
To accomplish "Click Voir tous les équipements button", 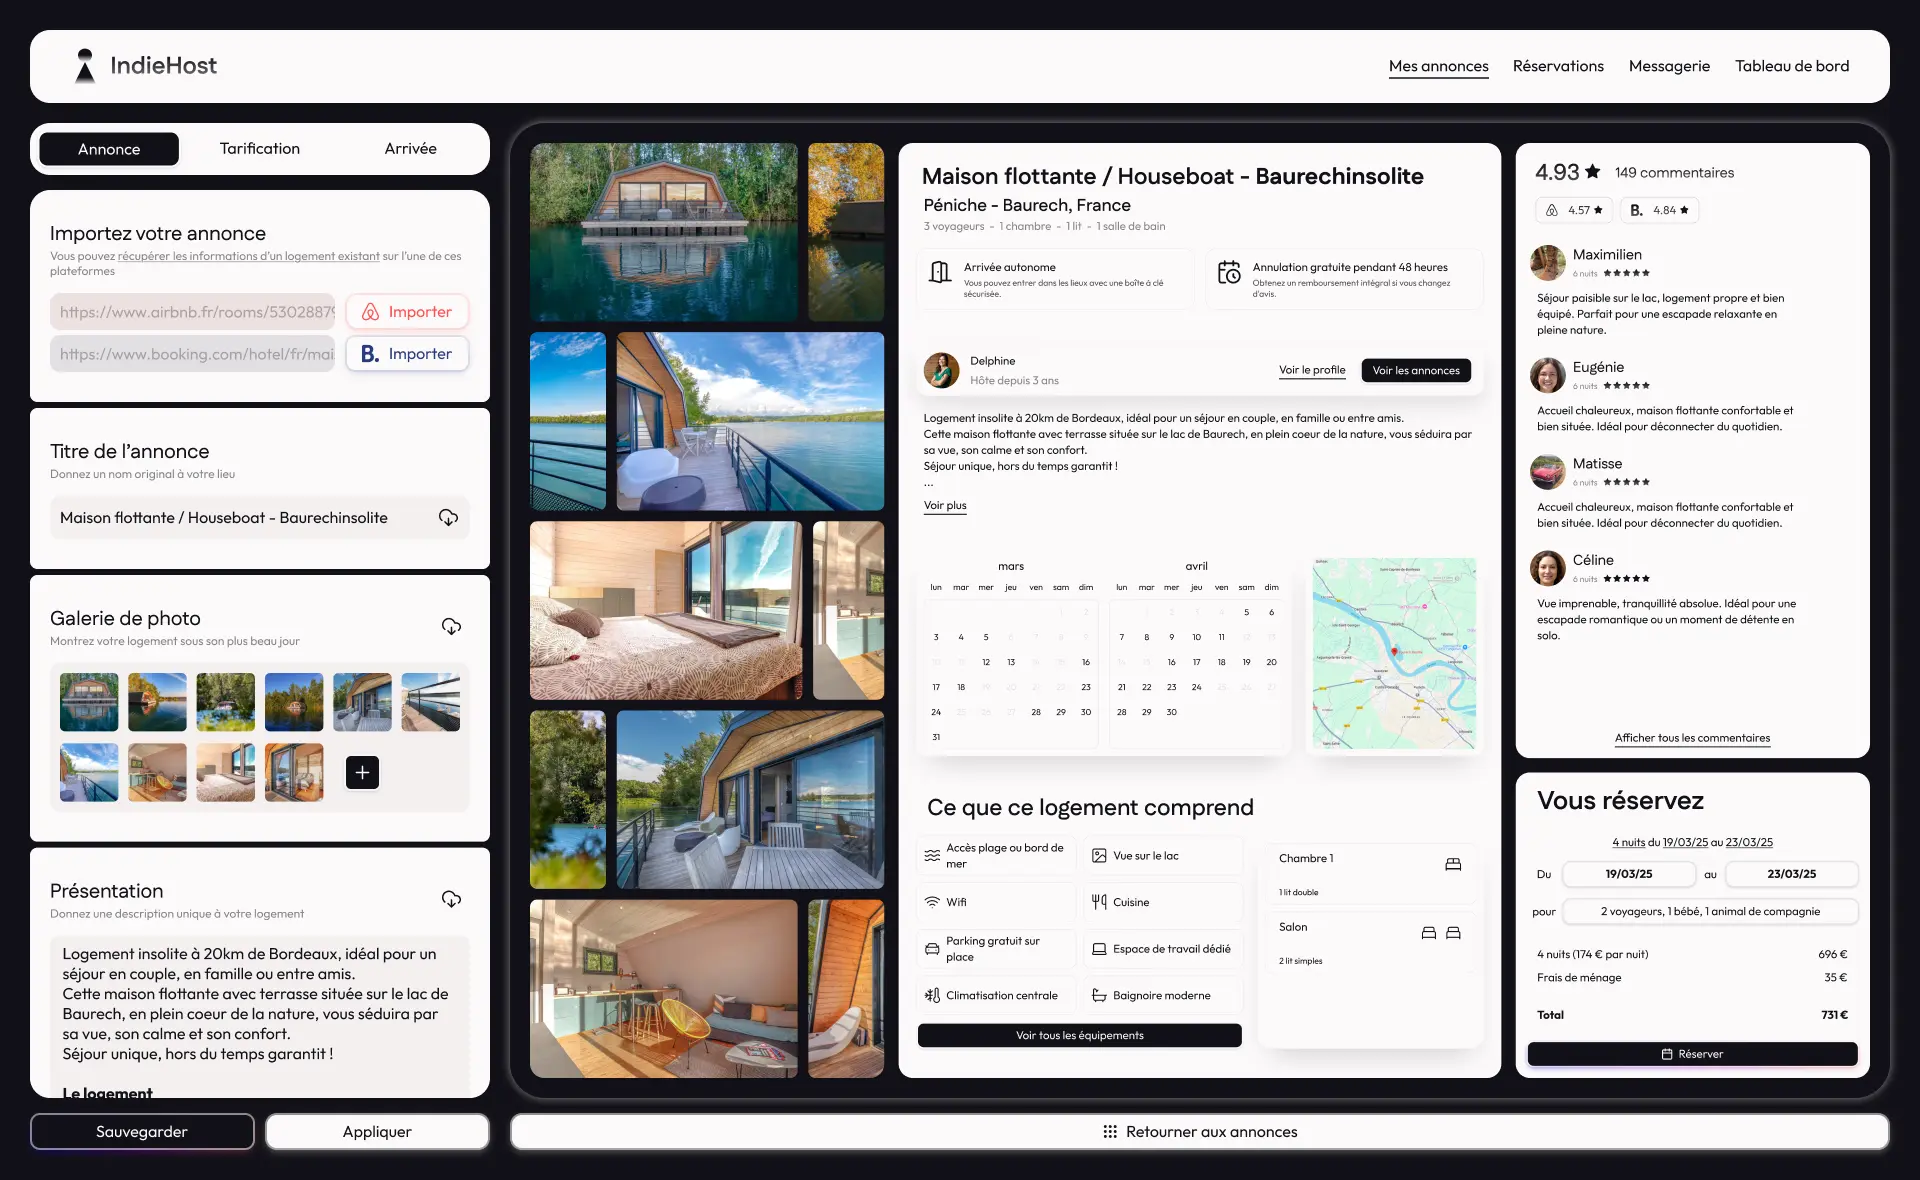I will pyautogui.click(x=1080, y=1035).
